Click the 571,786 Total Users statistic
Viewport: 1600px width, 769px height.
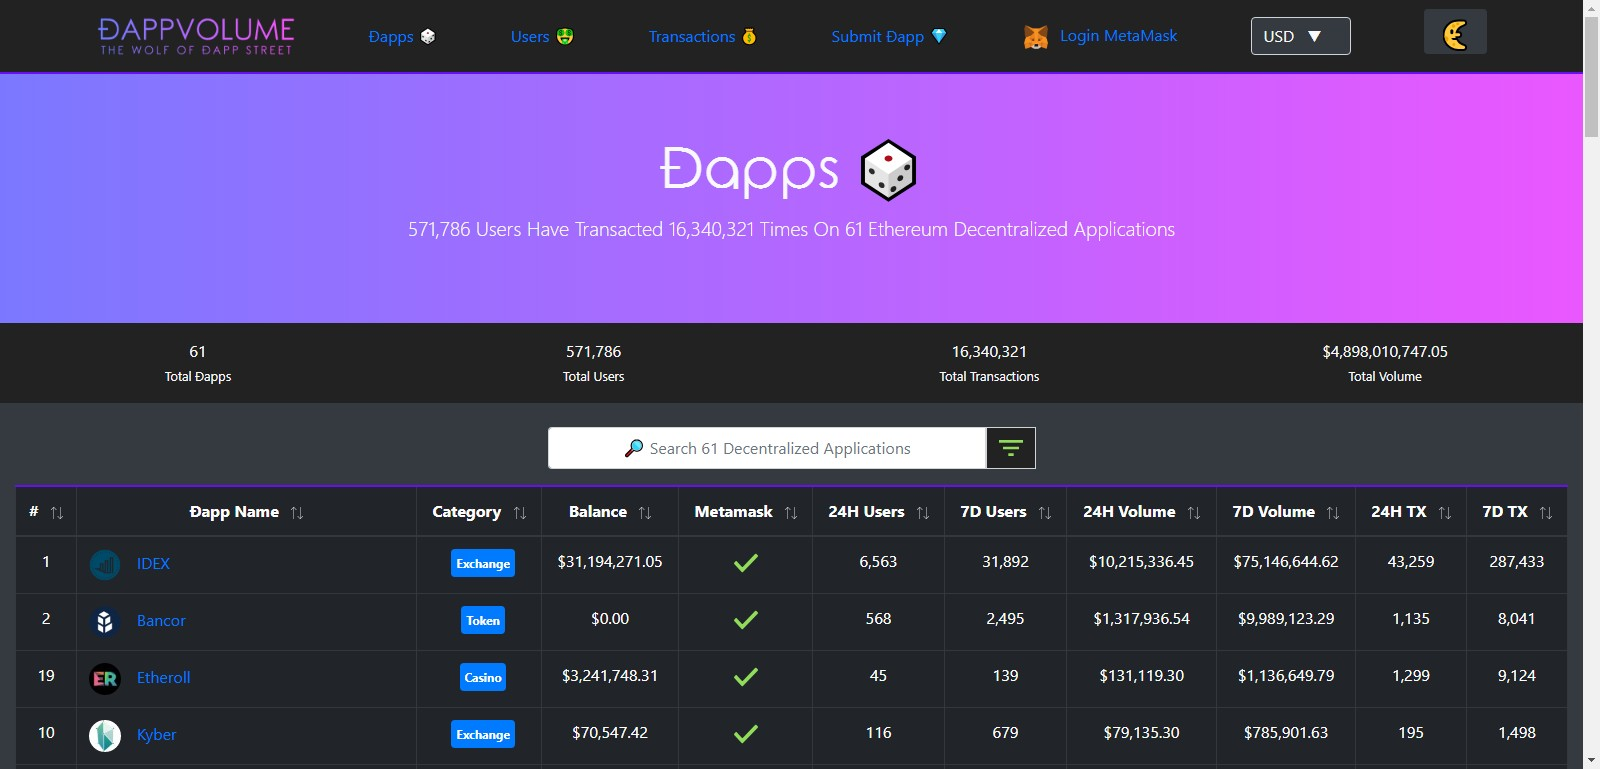point(594,363)
